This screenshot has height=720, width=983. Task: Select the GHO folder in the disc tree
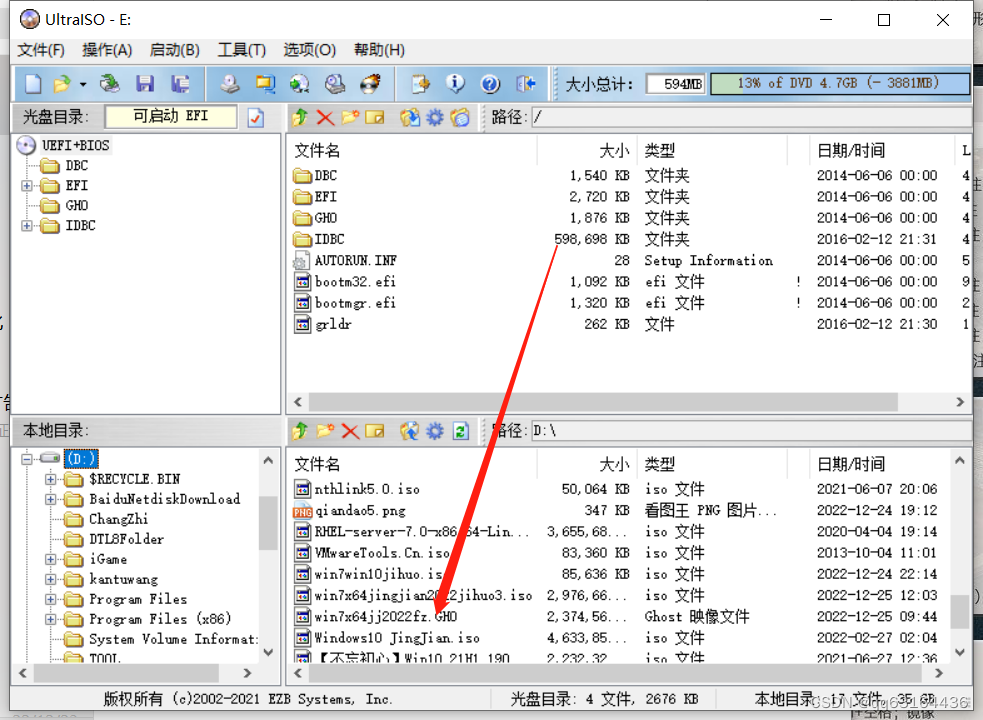pyautogui.click(x=76, y=206)
